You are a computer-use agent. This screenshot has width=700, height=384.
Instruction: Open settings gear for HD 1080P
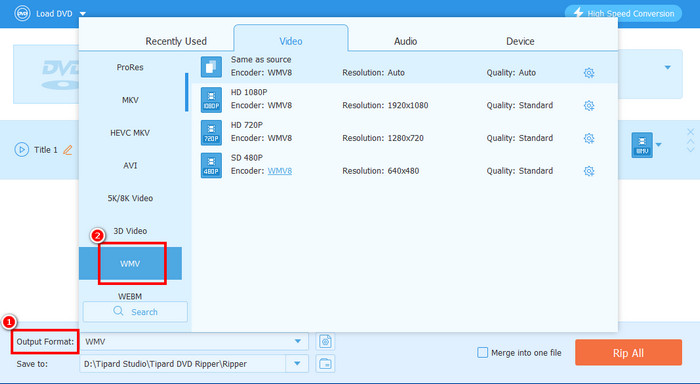pyautogui.click(x=589, y=105)
